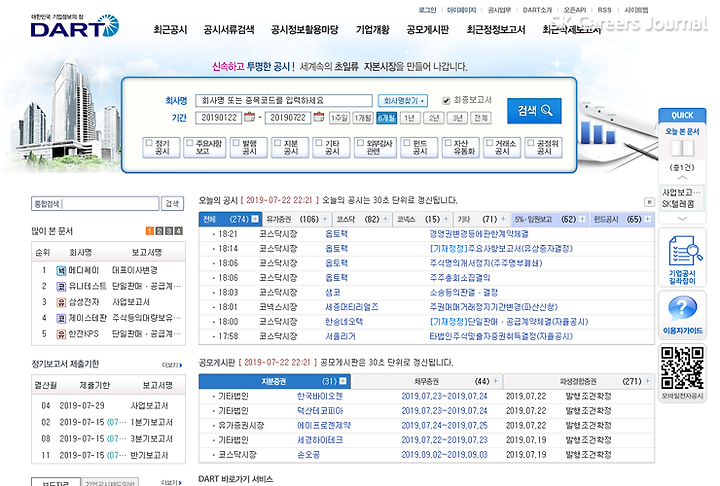The image size is (720, 486).
Task: Check the 외부감사관련 checkbox
Action: click(360, 143)
